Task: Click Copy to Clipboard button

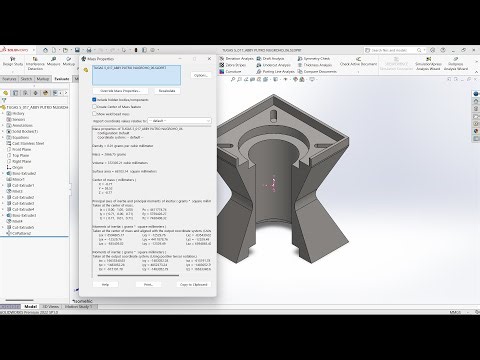Action: (x=194, y=284)
